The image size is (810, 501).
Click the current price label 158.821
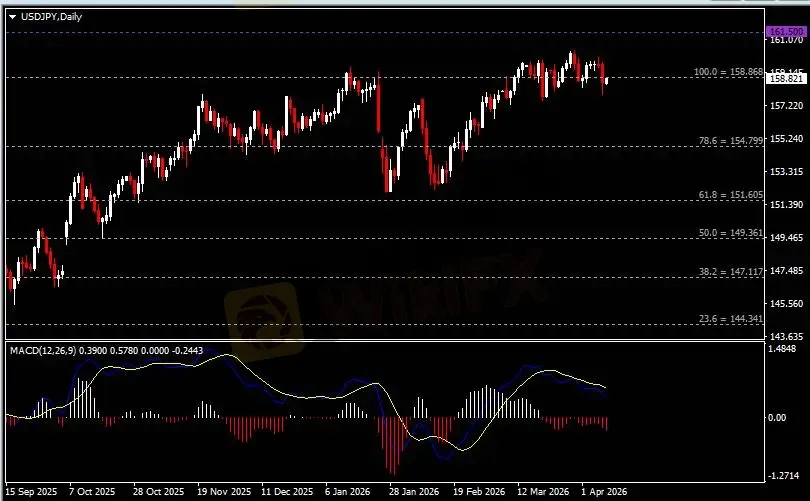[785, 78]
